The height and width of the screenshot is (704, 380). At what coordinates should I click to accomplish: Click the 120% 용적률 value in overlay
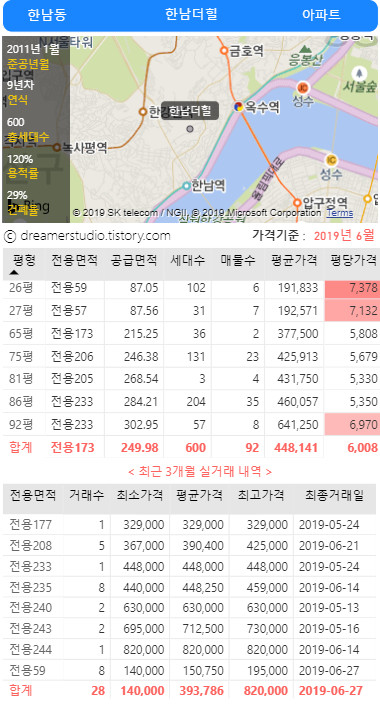point(20,159)
